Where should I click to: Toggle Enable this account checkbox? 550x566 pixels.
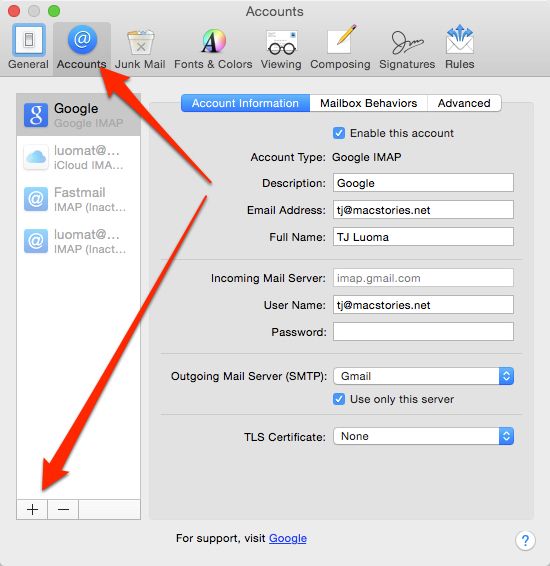click(x=339, y=133)
